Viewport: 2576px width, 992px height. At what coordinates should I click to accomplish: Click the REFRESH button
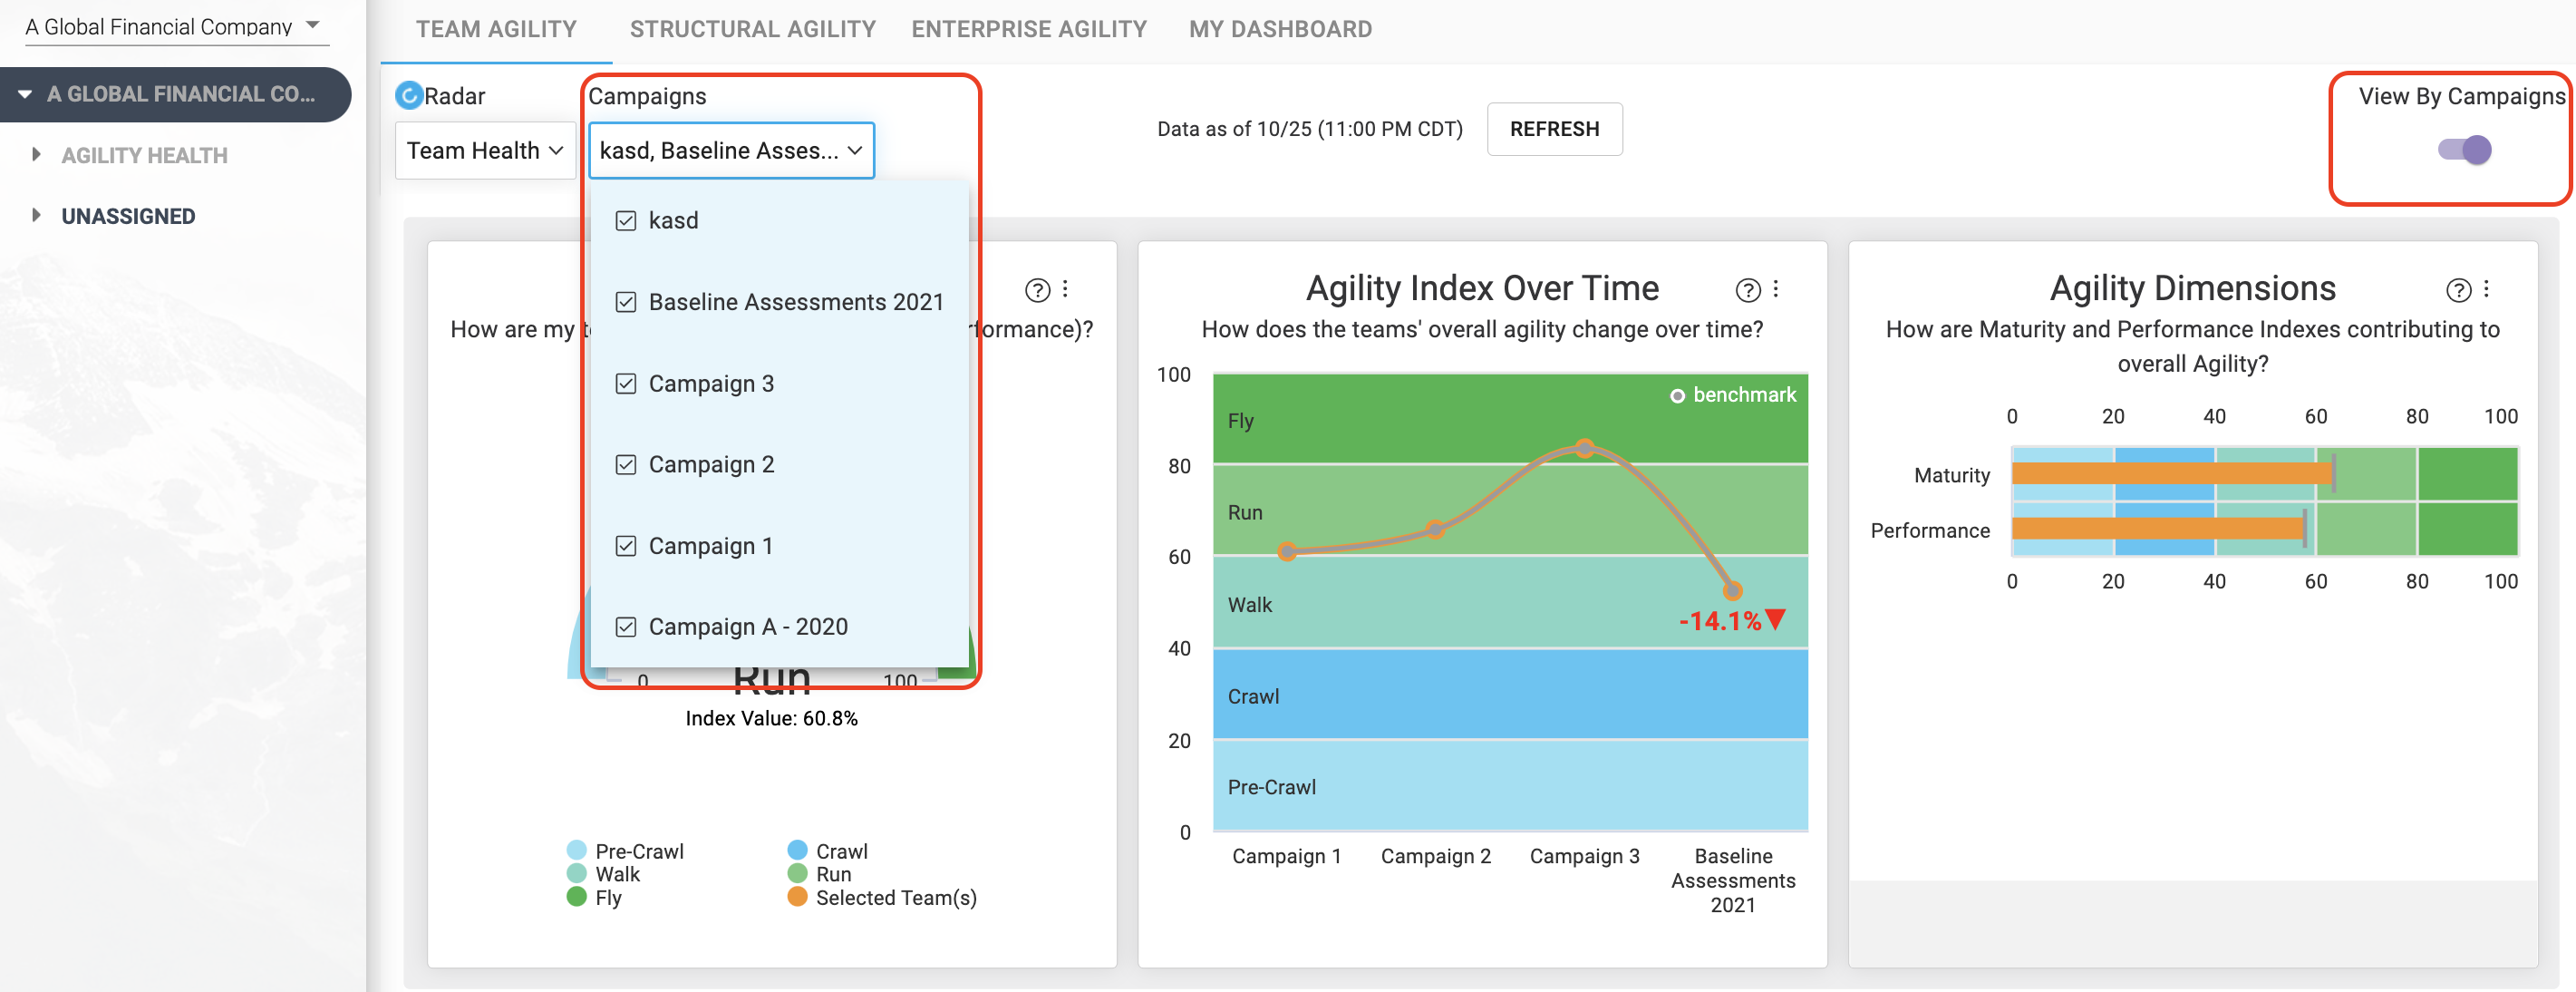click(1554, 129)
